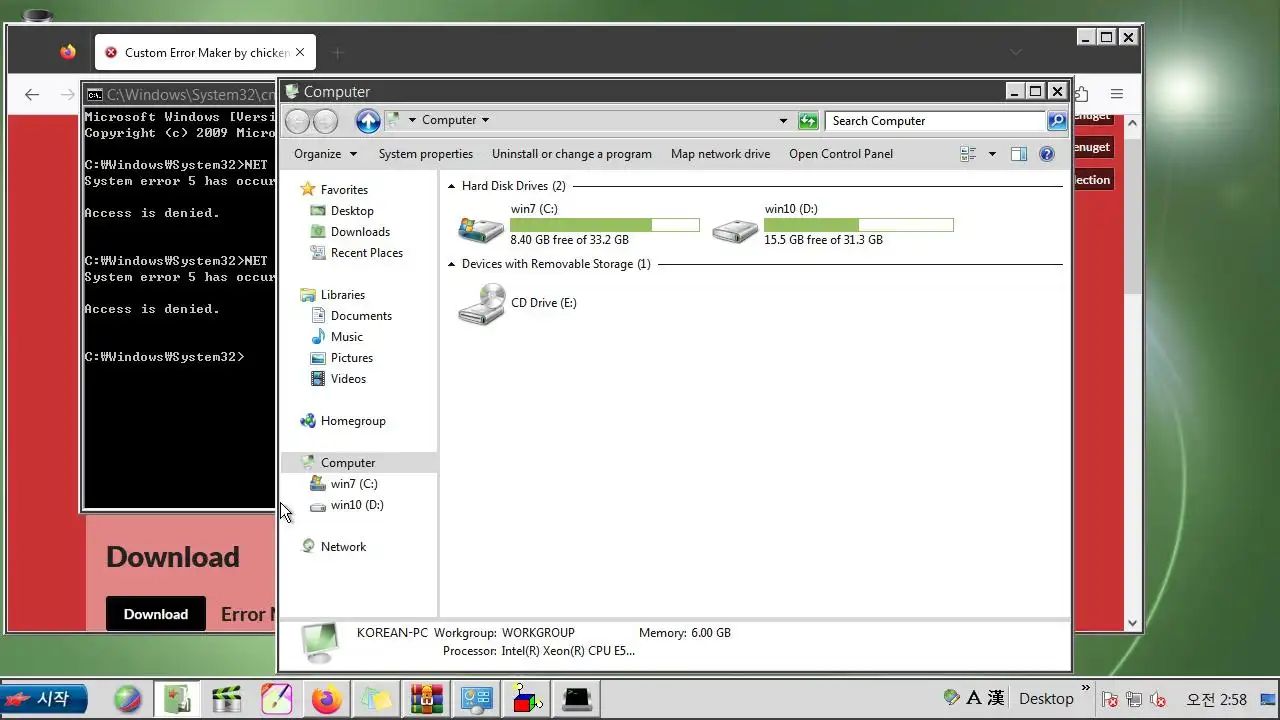This screenshot has height=720, width=1280.
Task: Click the green Refresh icon in address bar
Action: 808,121
